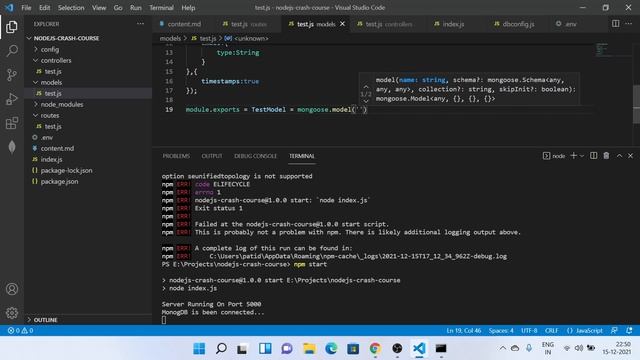
Task: Split the editor to the right
Action: click(616, 24)
